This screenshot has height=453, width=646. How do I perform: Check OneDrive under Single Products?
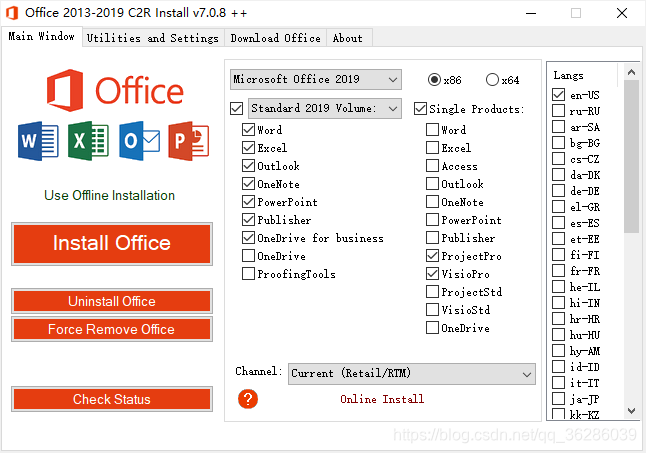[x=432, y=328]
